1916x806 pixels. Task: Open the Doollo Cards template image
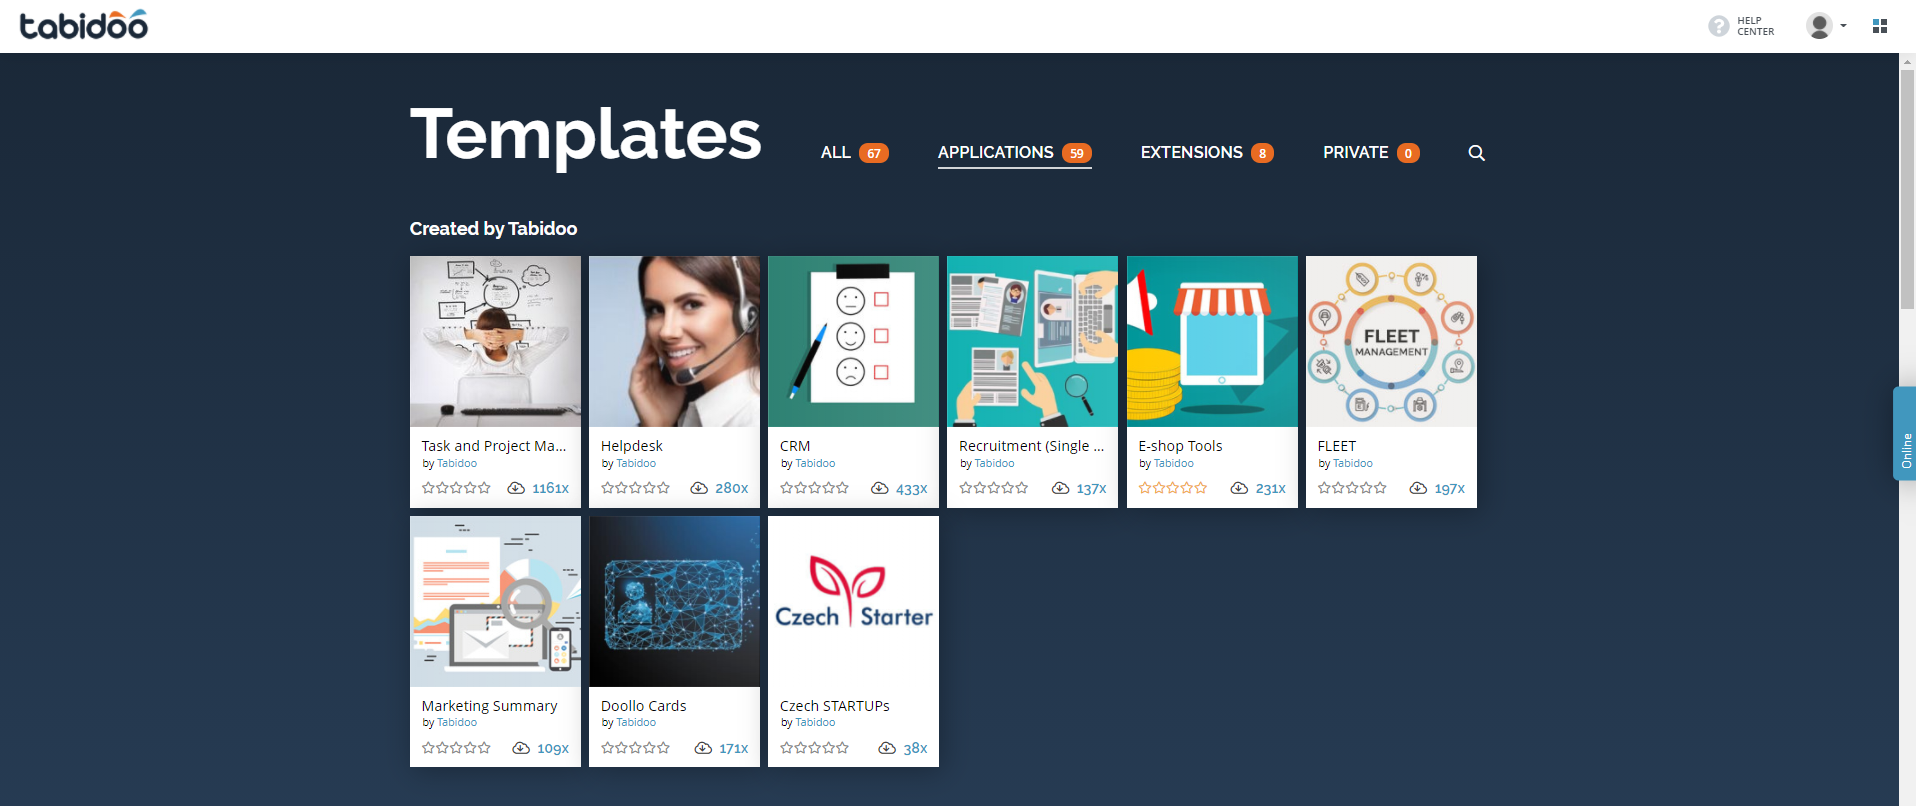[674, 601]
